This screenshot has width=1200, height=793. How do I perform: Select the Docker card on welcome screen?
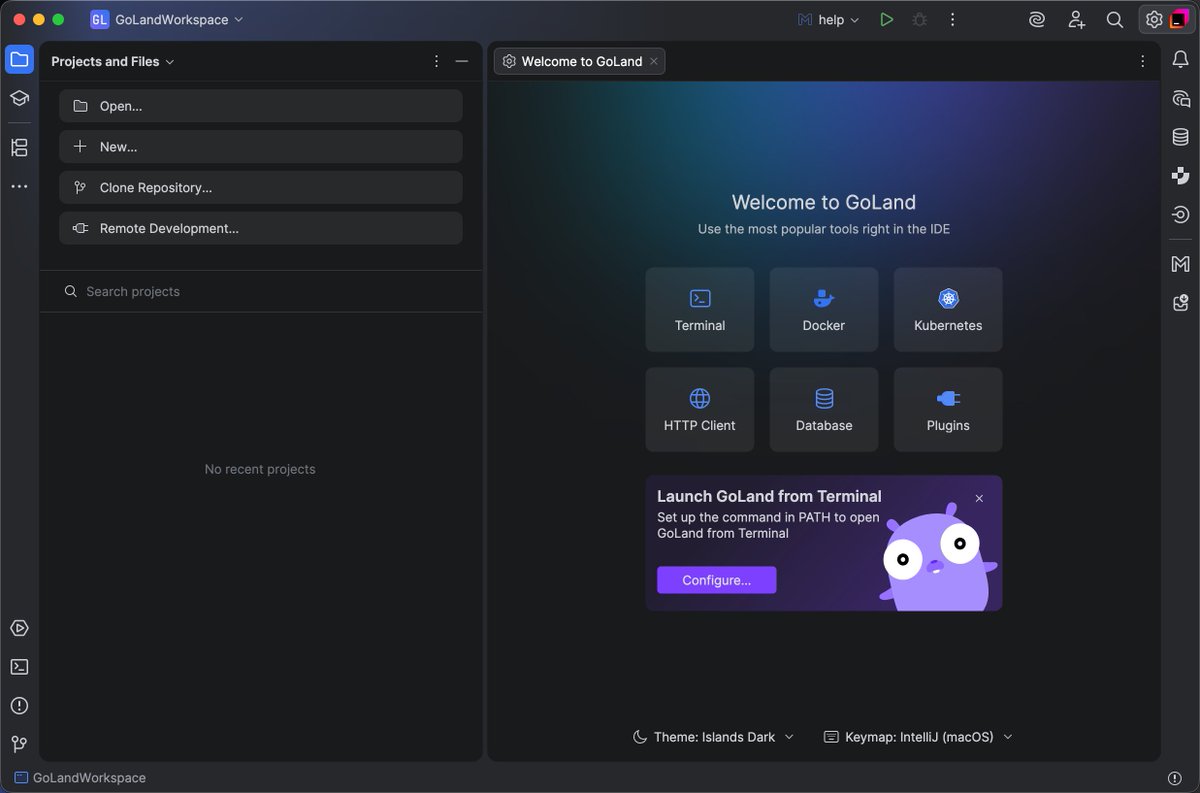pos(823,309)
